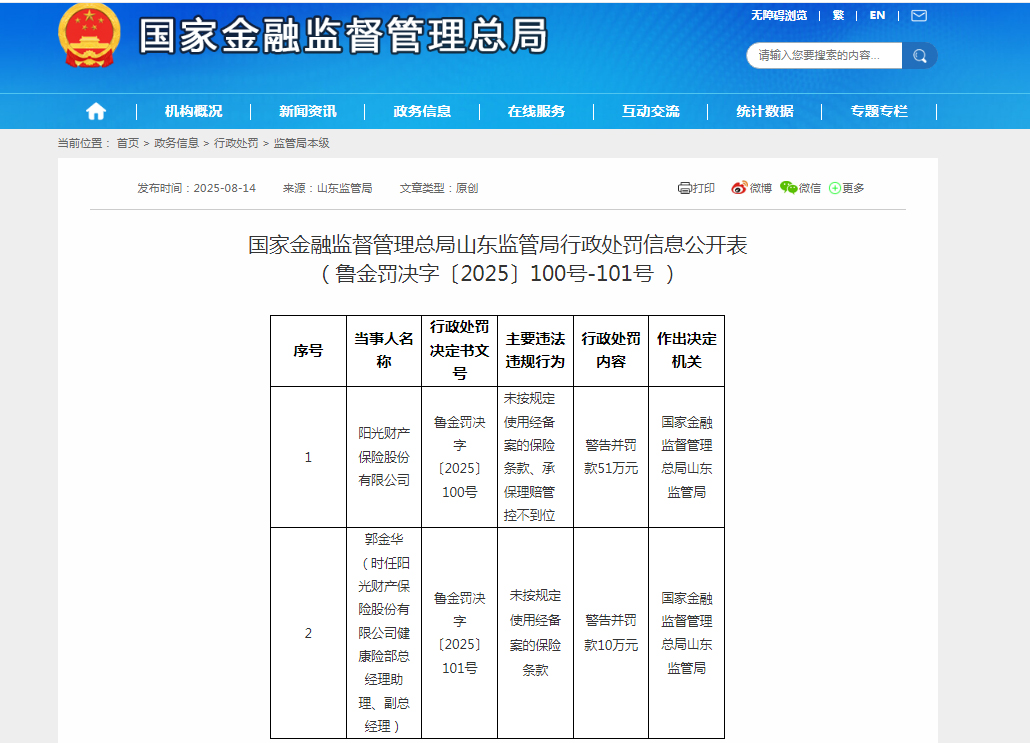Expand the 机构概况 navigation menu
This screenshot has height=743, width=1030.
tap(193, 111)
